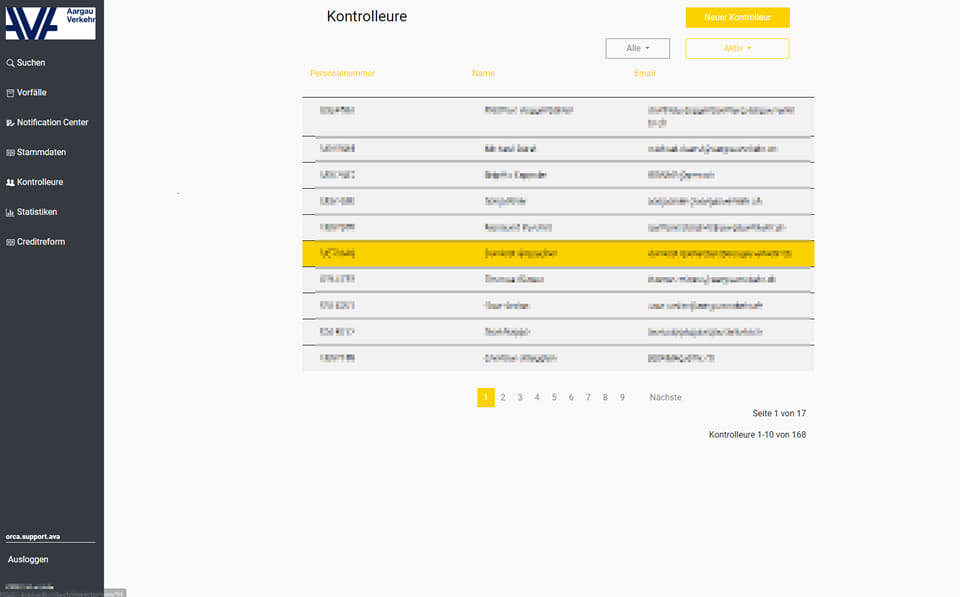Sort by the Name column header
The height and width of the screenshot is (597, 960).
point(483,73)
